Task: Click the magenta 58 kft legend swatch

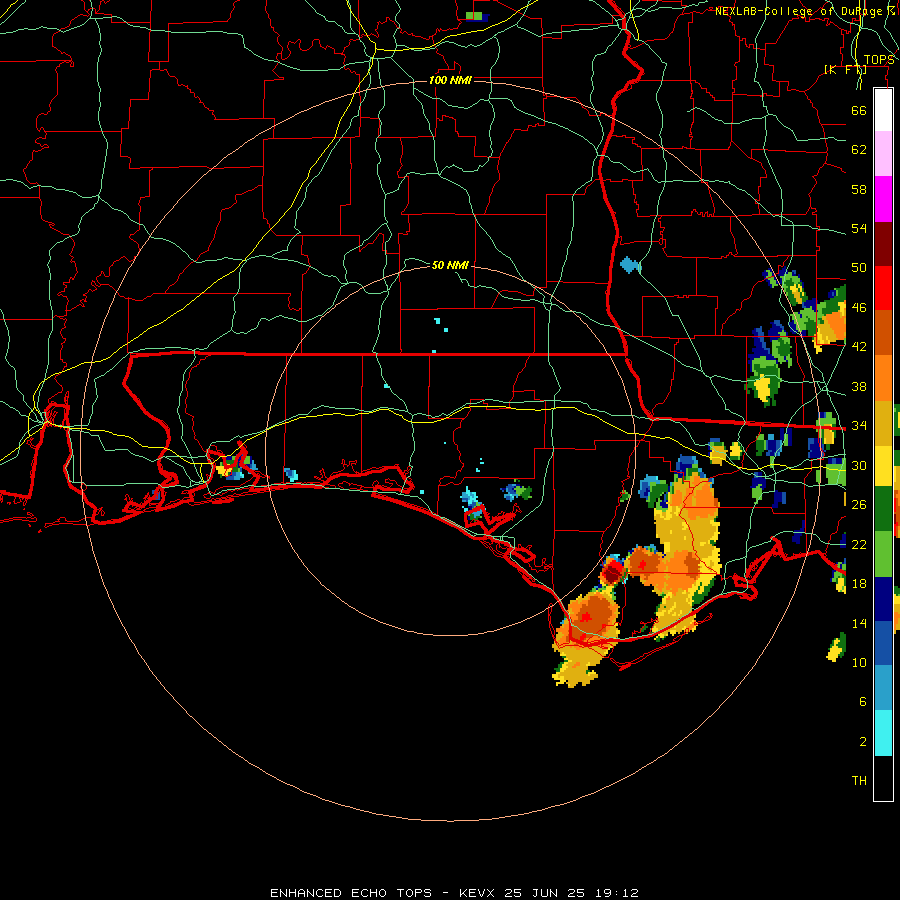Action: [883, 199]
